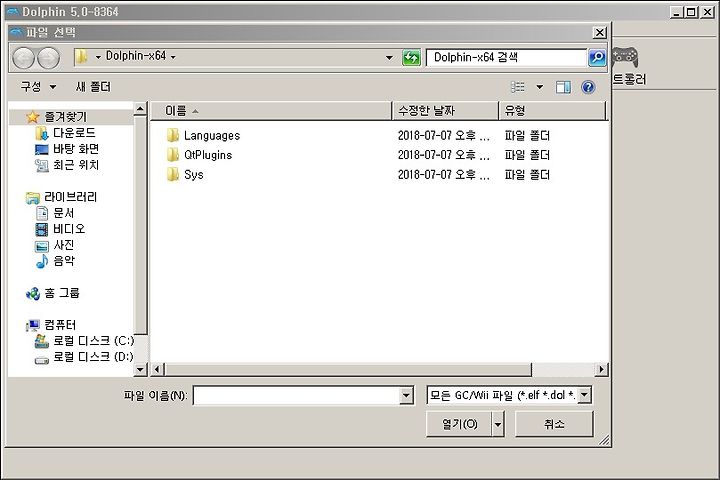The image size is (720, 480).
Task: Click the 파일 이름 text field
Action: tap(296, 395)
